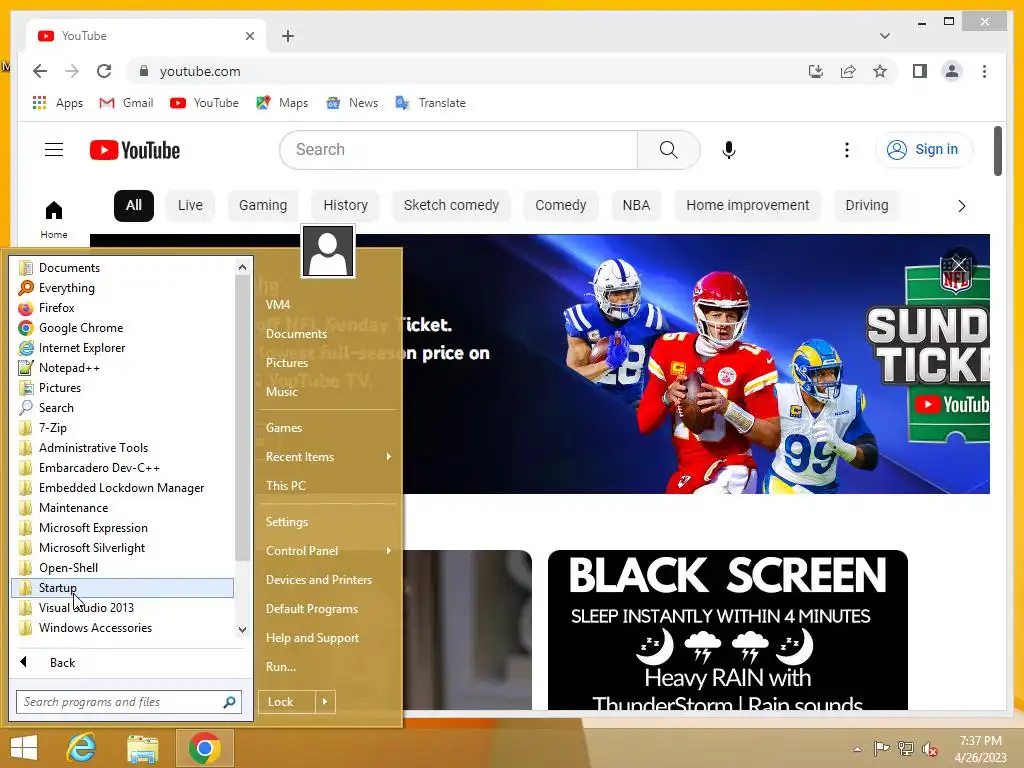Search with your voice microphone
Screen dimensions: 1024x768
[729, 150]
